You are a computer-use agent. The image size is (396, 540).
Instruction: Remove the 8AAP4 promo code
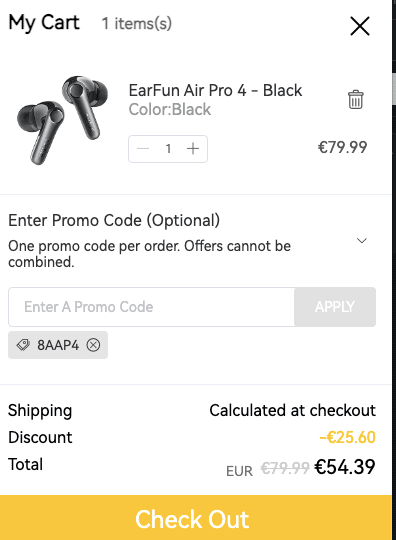[x=93, y=345]
